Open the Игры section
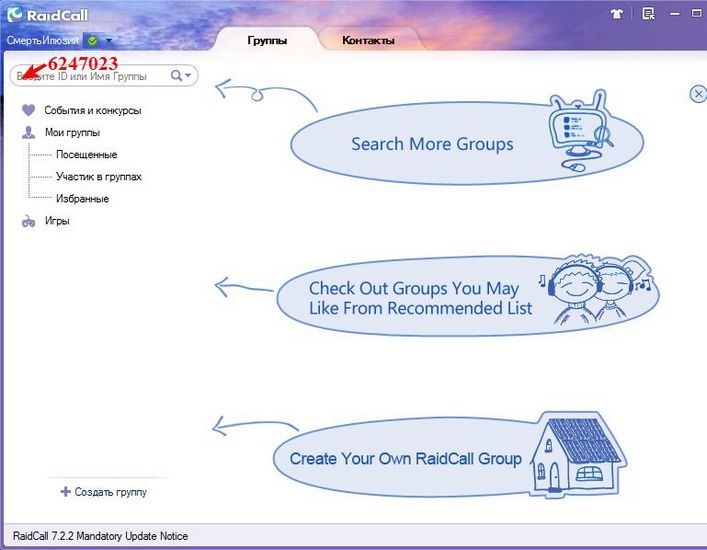 point(57,220)
